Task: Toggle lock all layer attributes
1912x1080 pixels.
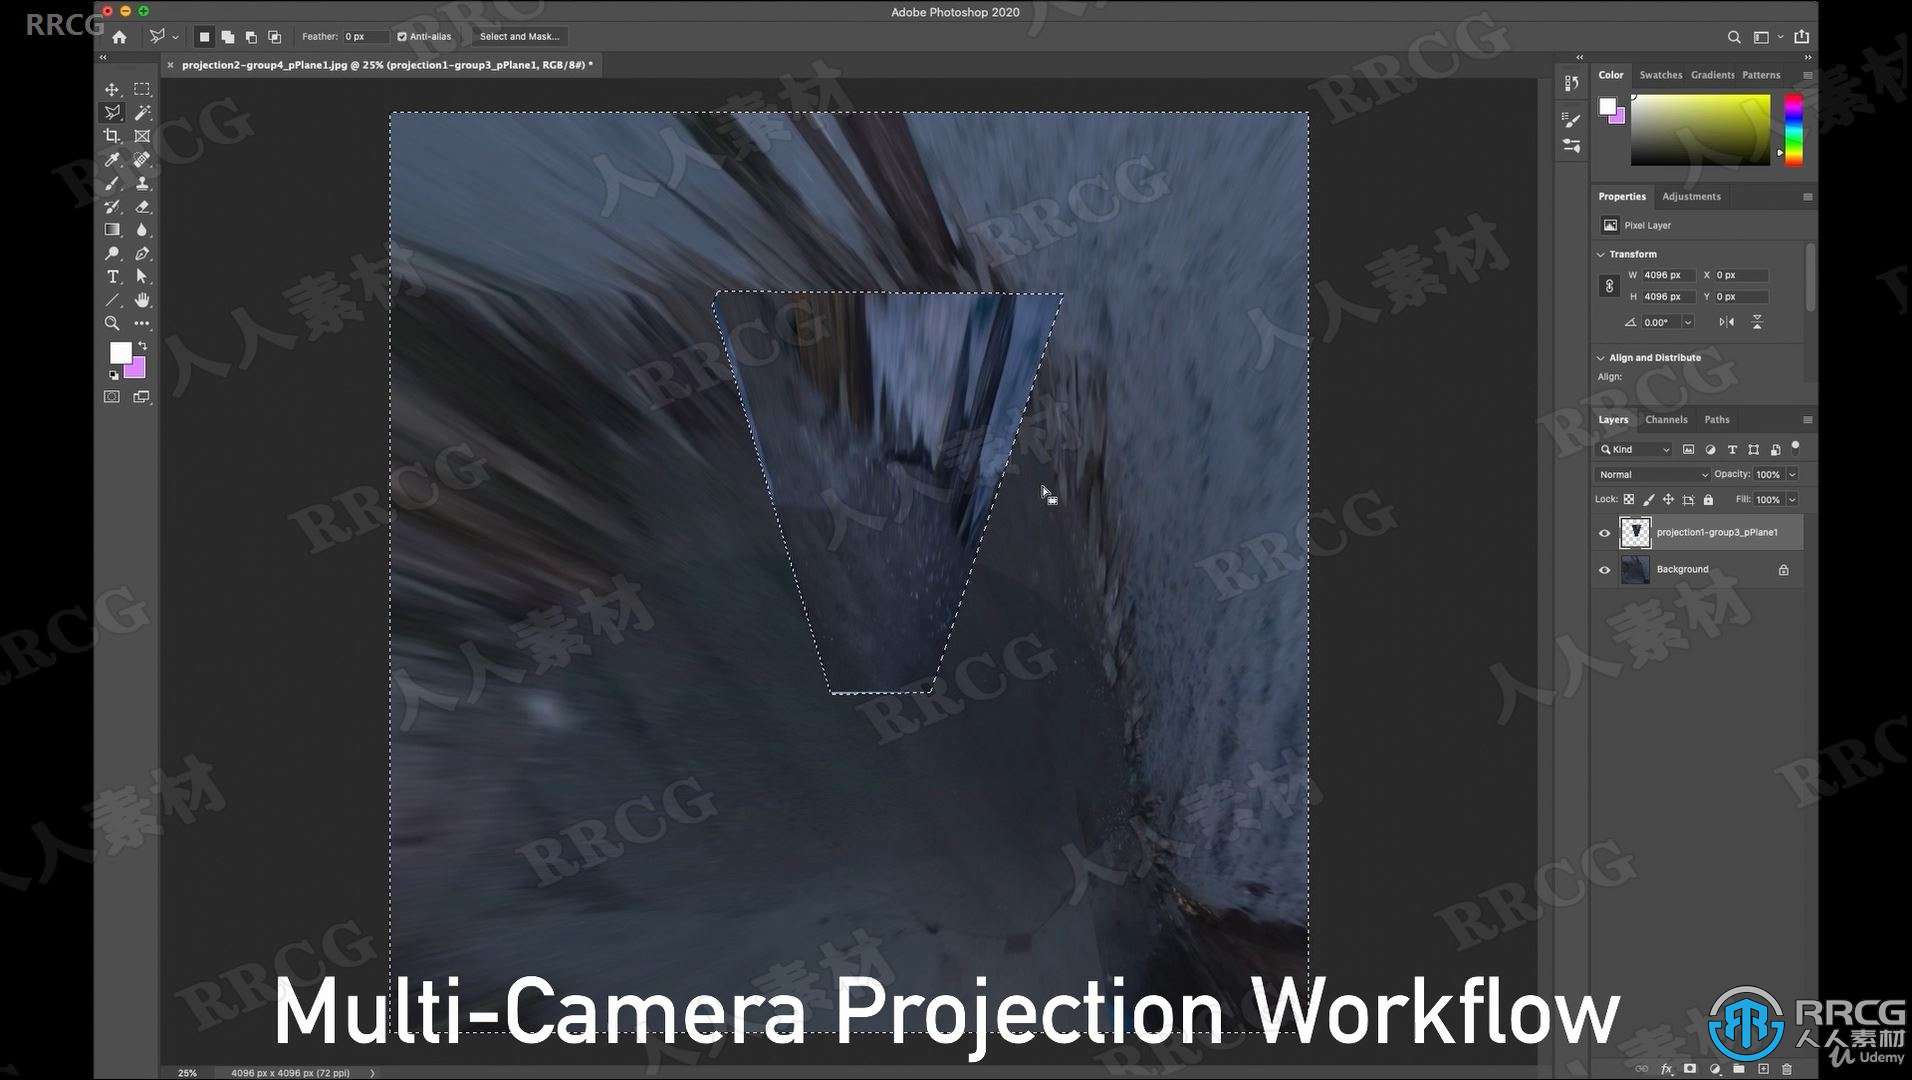Action: point(1708,499)
